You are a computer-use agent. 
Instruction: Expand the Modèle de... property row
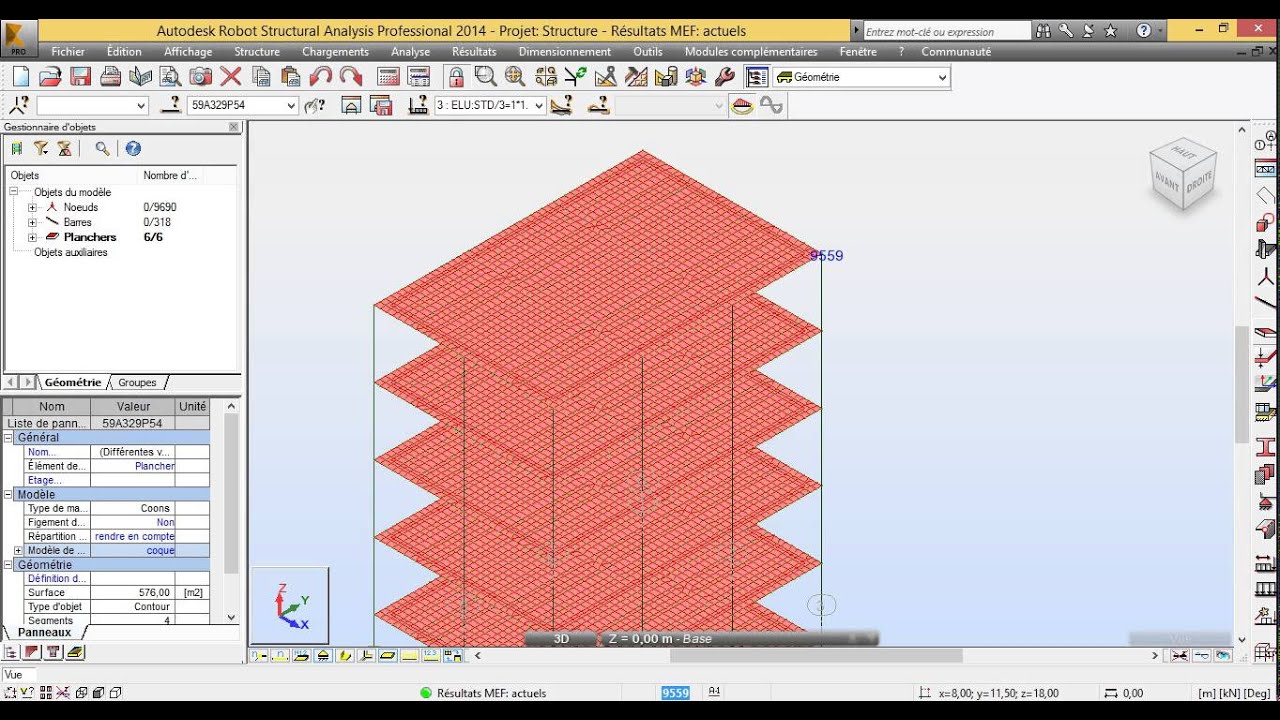tap(18, 550)
